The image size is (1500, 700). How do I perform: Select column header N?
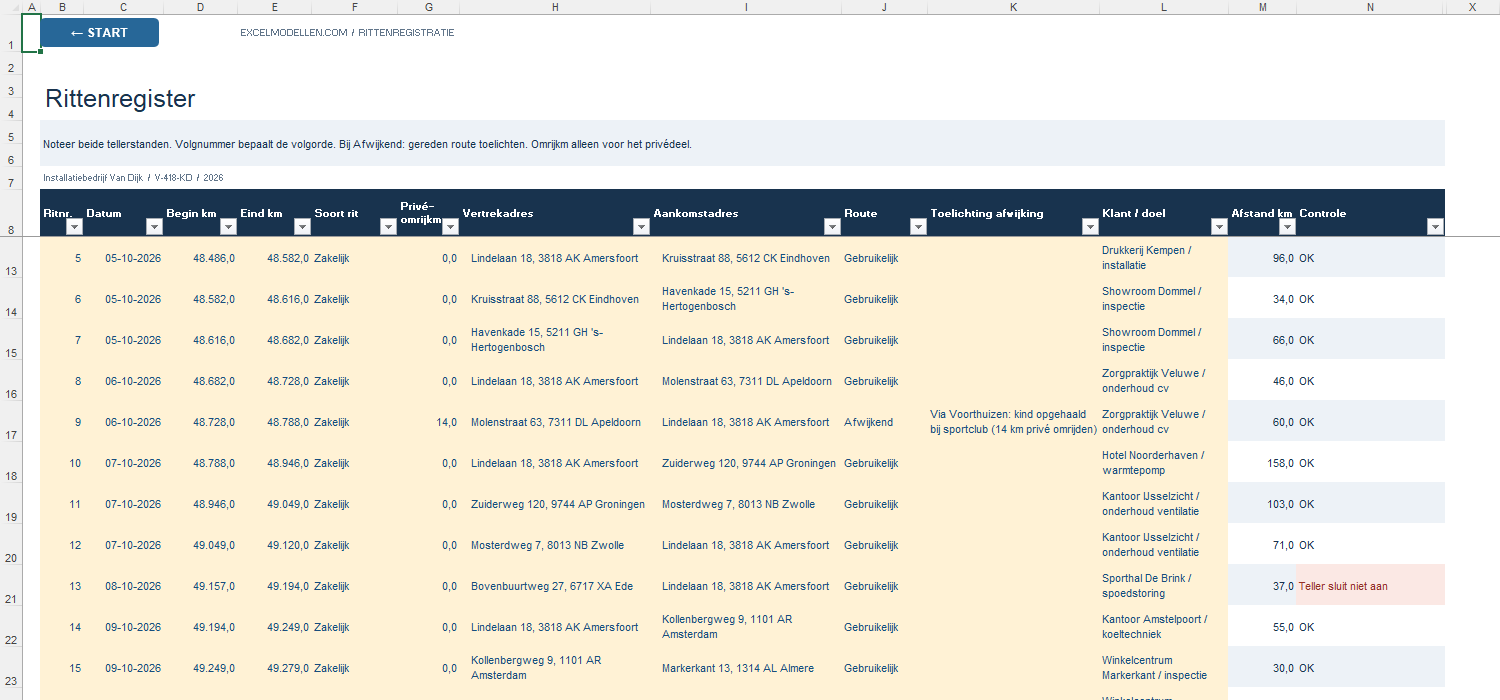point(1370,7)
